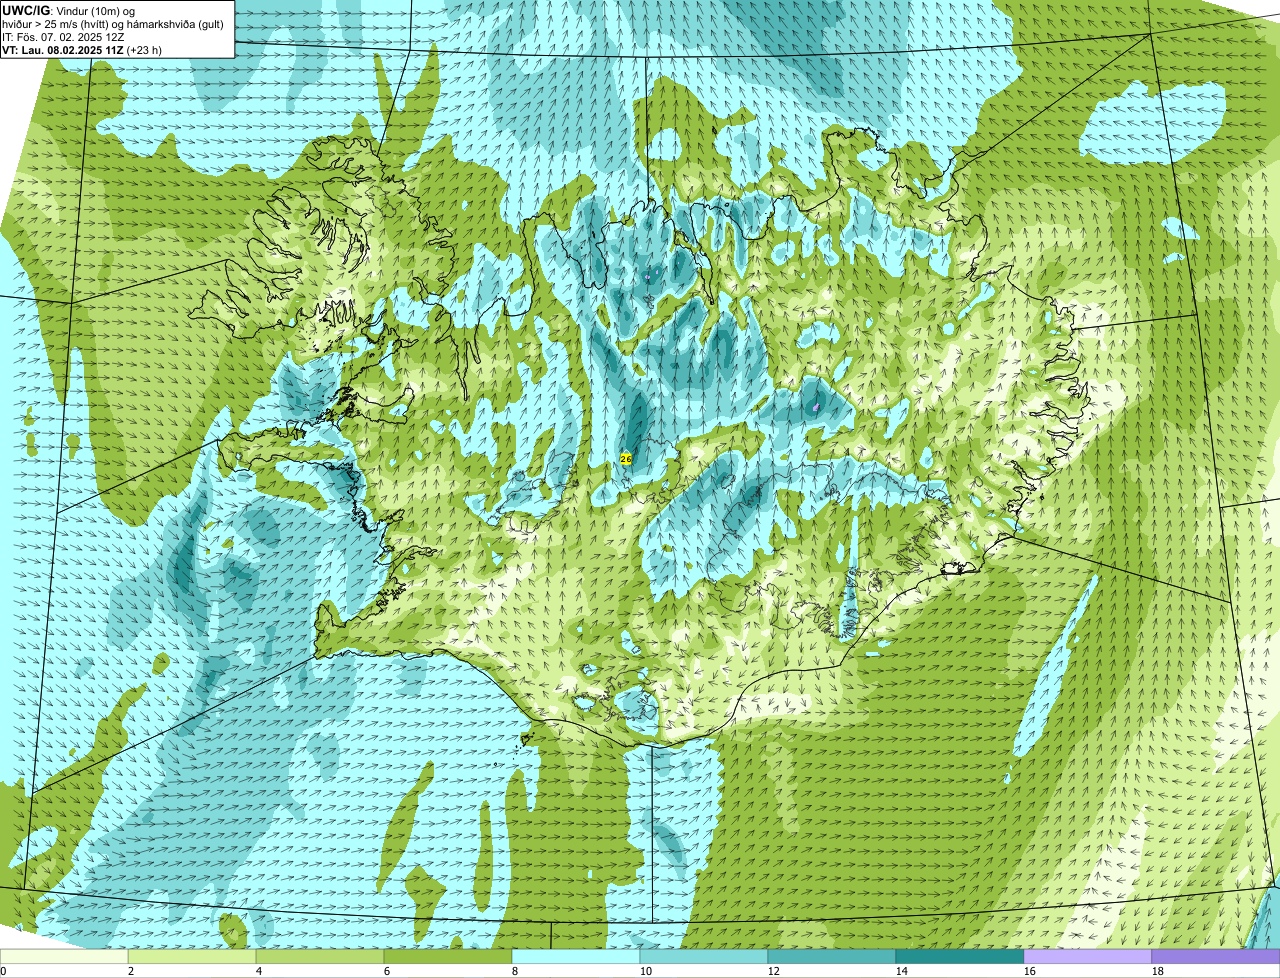1280x978 pixels.
Task: Click the 8–10 m/s light cyan legend segment
Action: coord(576,957)
